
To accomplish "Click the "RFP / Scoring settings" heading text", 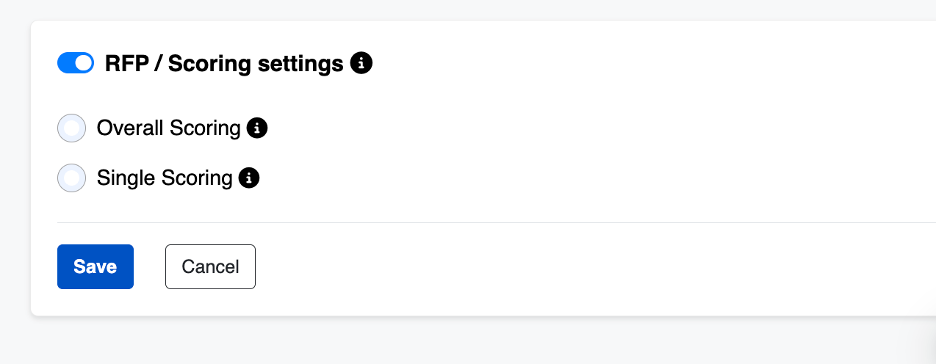I will tap(224, 63).
